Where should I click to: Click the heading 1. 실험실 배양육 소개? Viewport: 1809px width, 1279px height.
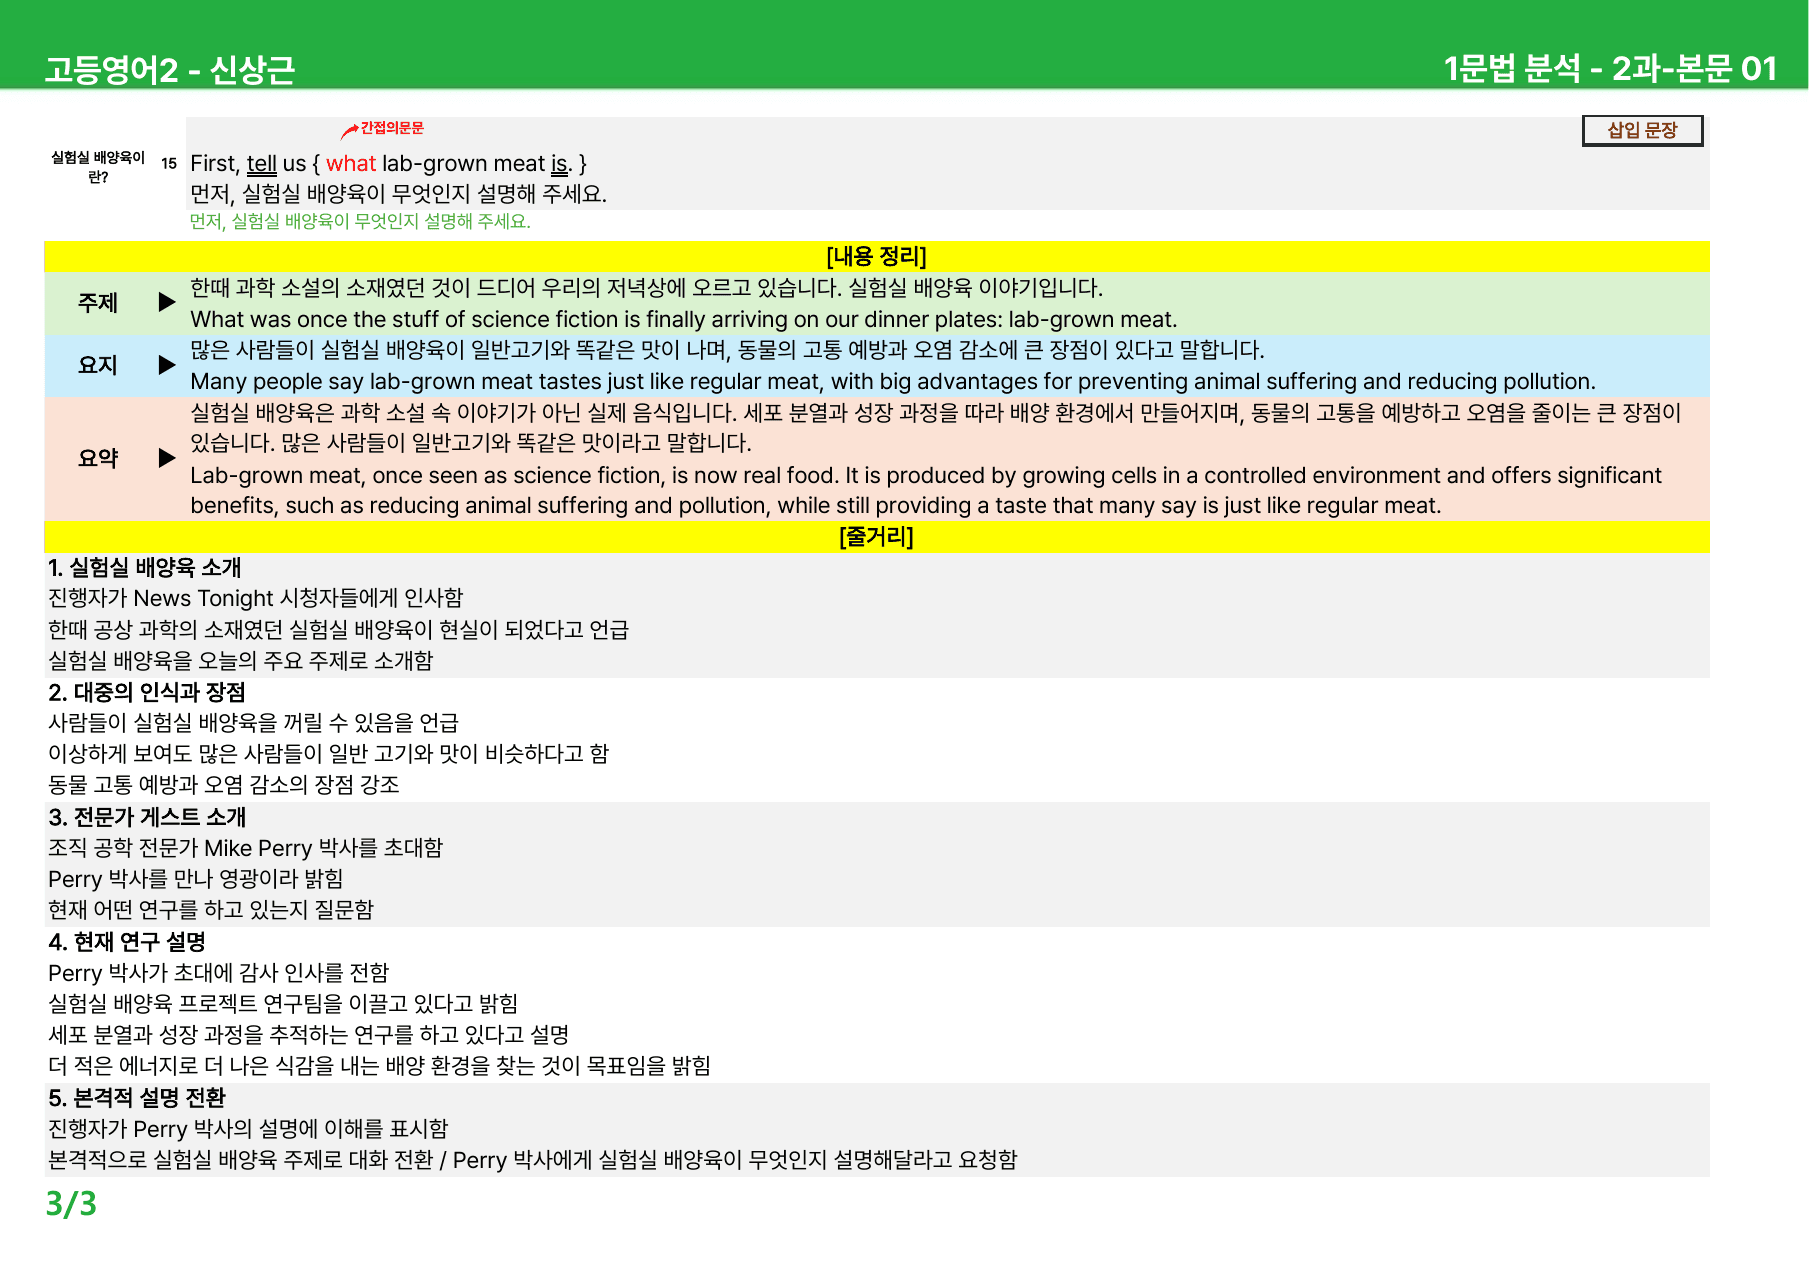pyautogui.click(x=145, y=567)
